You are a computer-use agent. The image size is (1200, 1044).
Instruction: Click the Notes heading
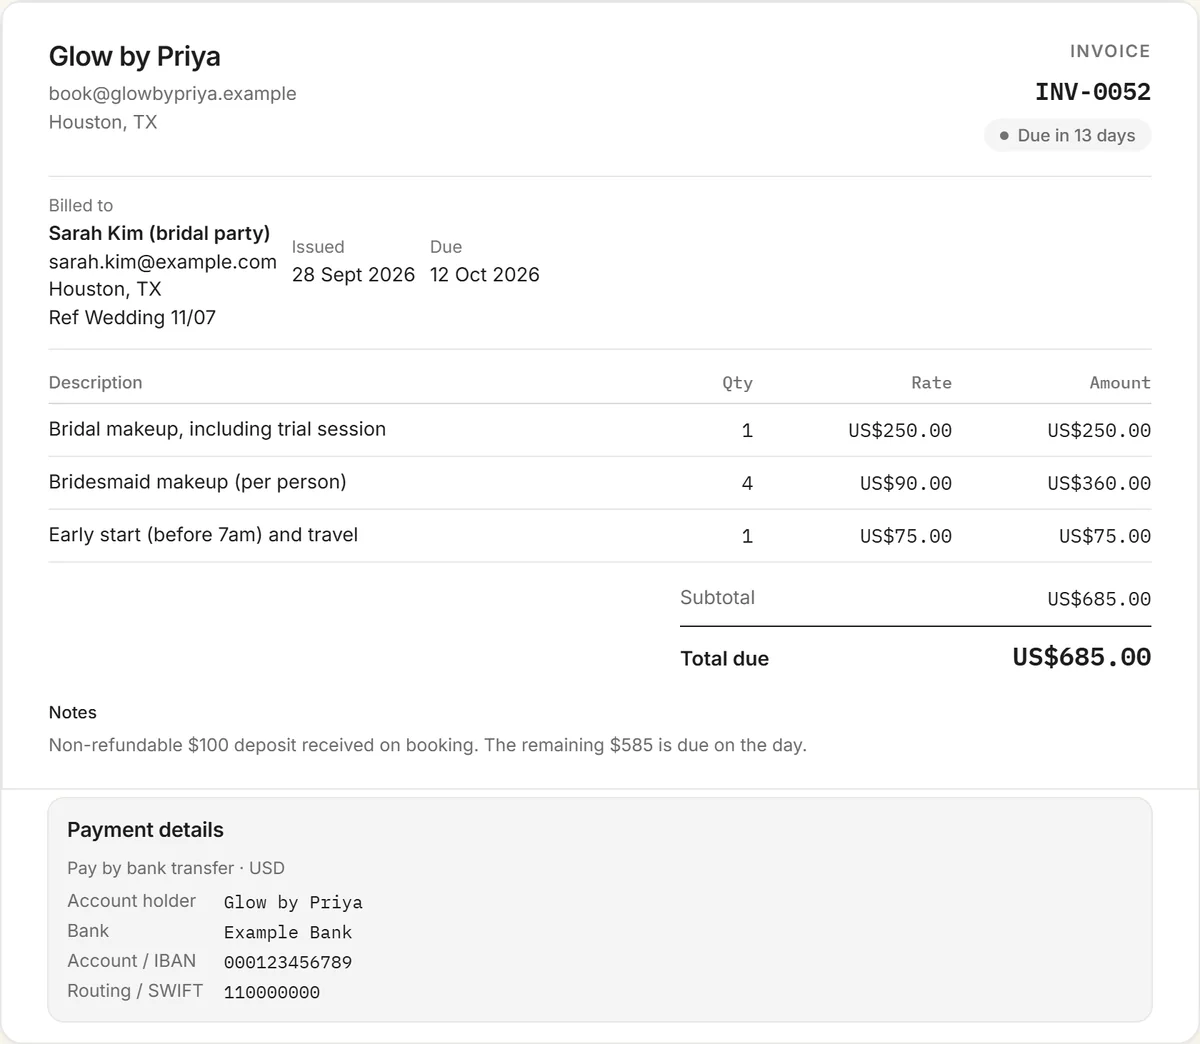coord(73,712)
